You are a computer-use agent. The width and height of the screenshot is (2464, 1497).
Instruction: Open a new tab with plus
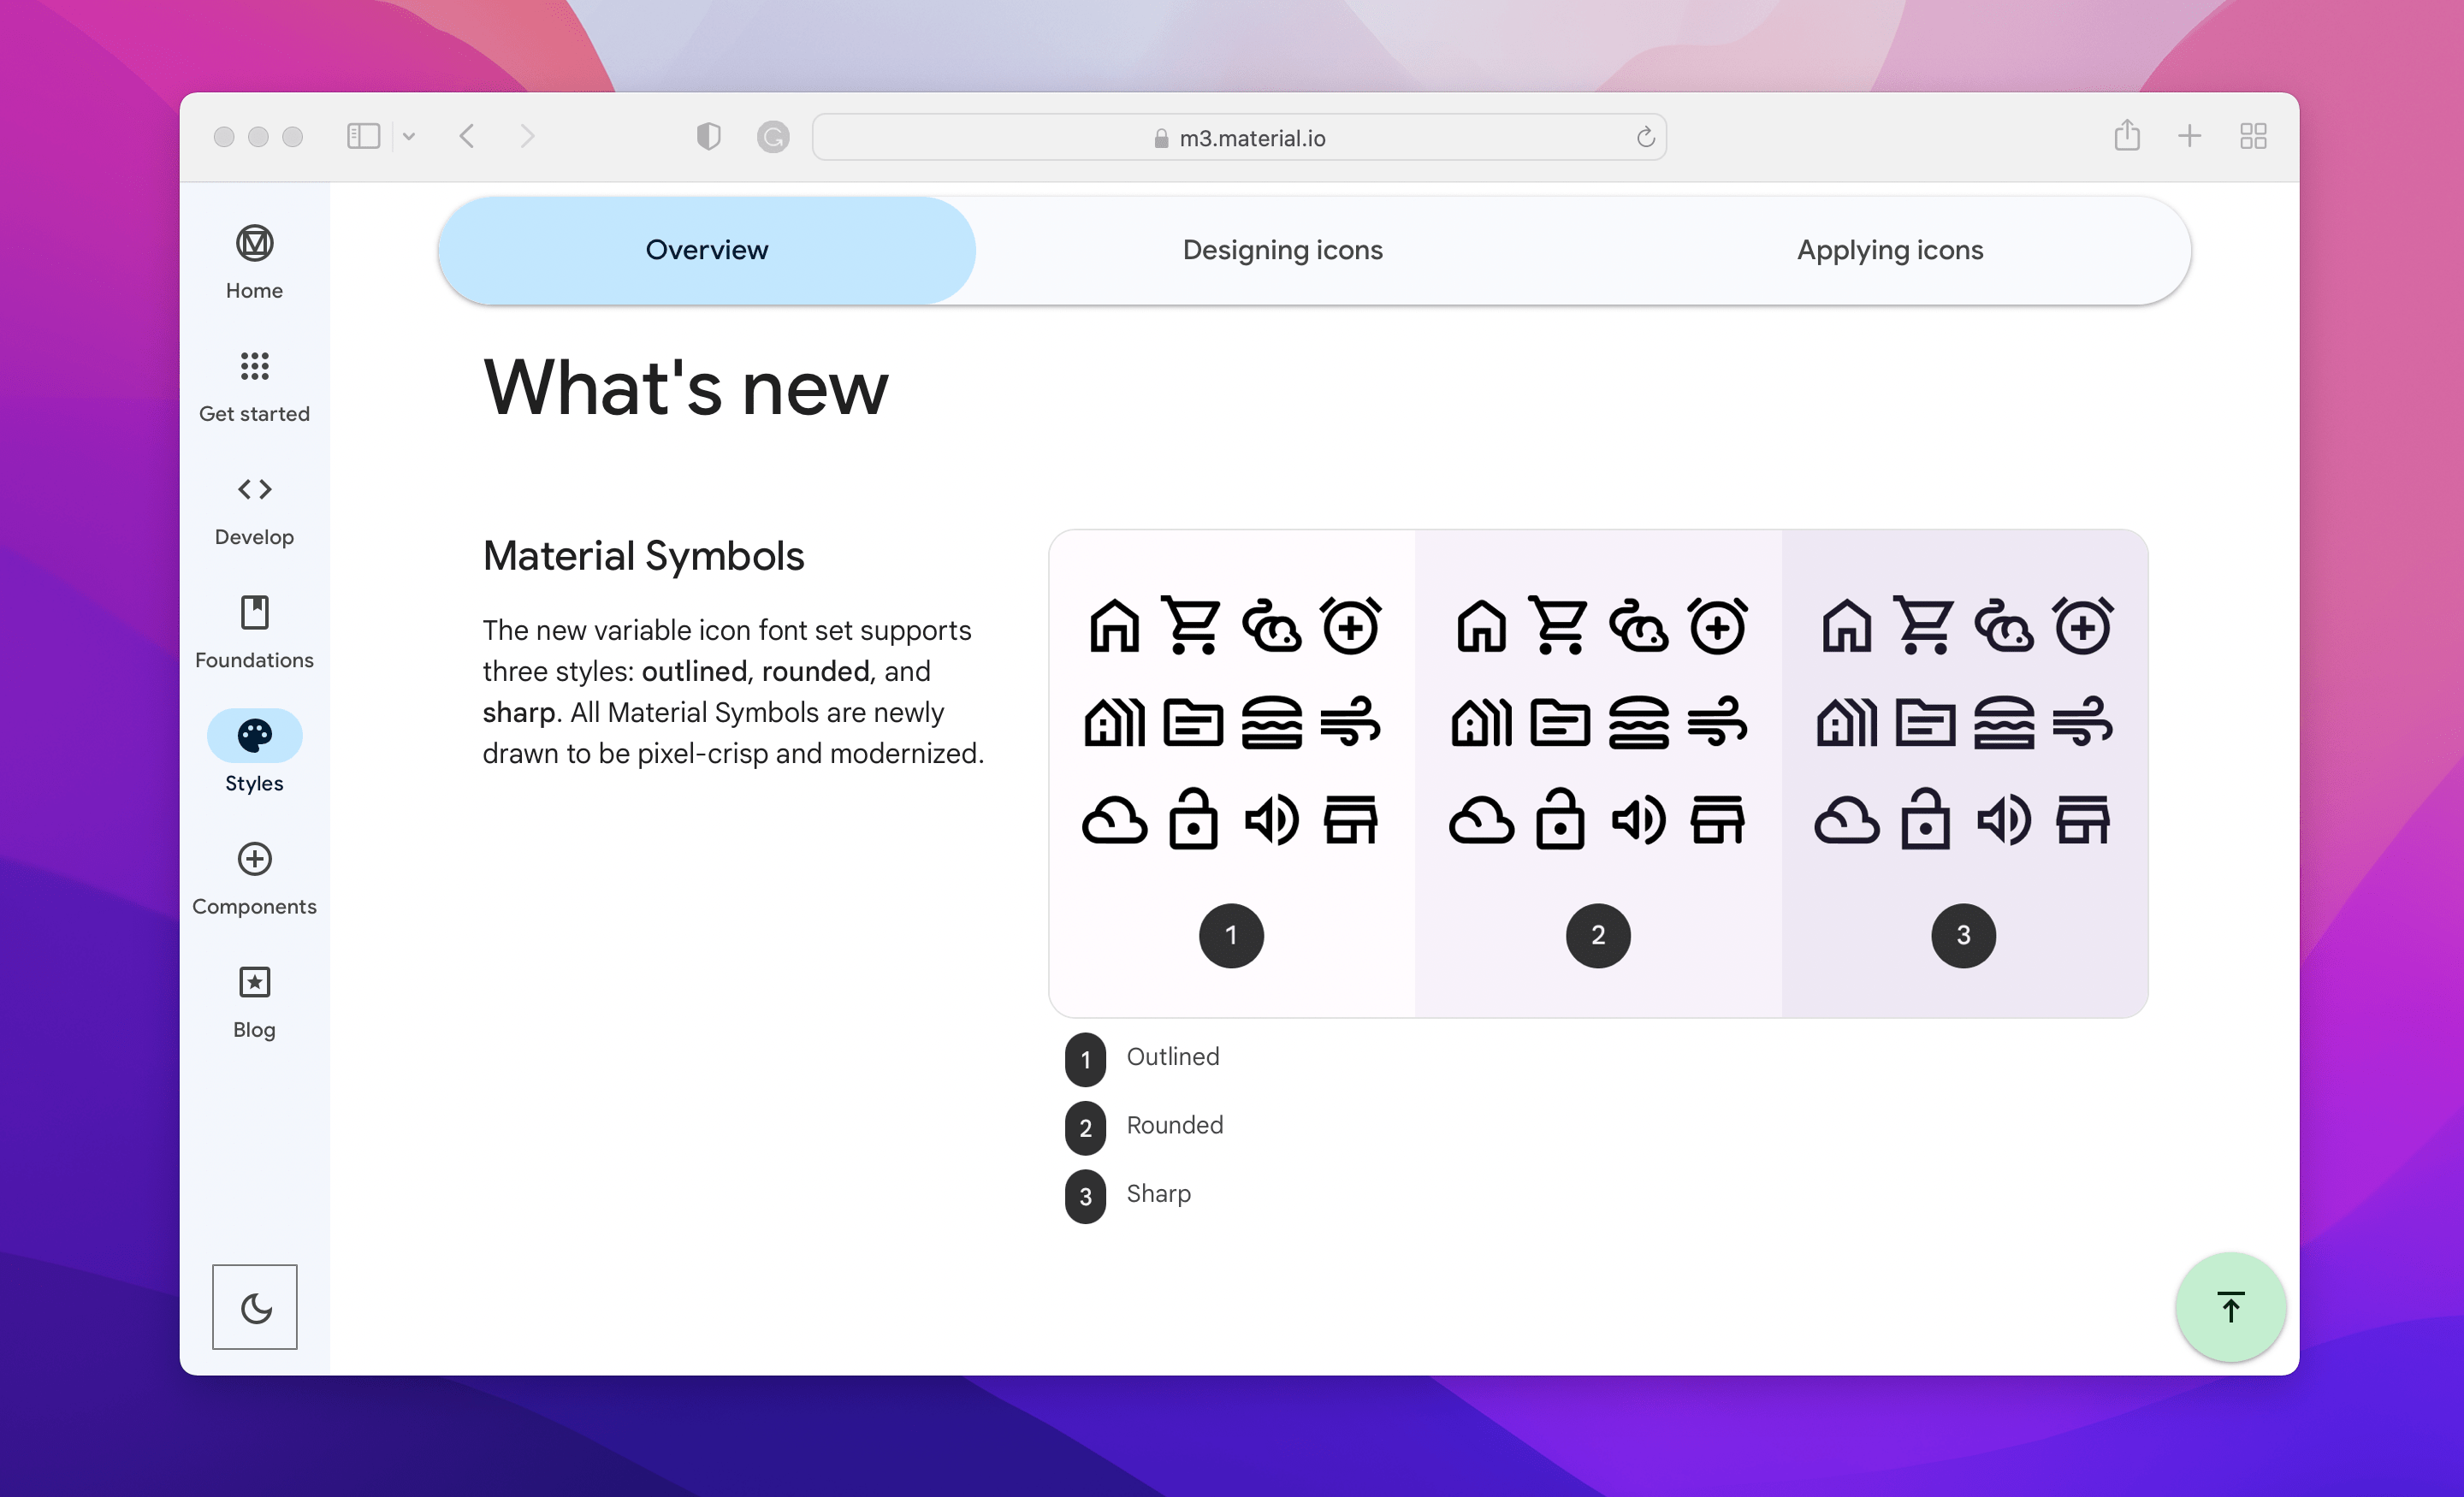pyautogui.click(x=2190, y=136)
